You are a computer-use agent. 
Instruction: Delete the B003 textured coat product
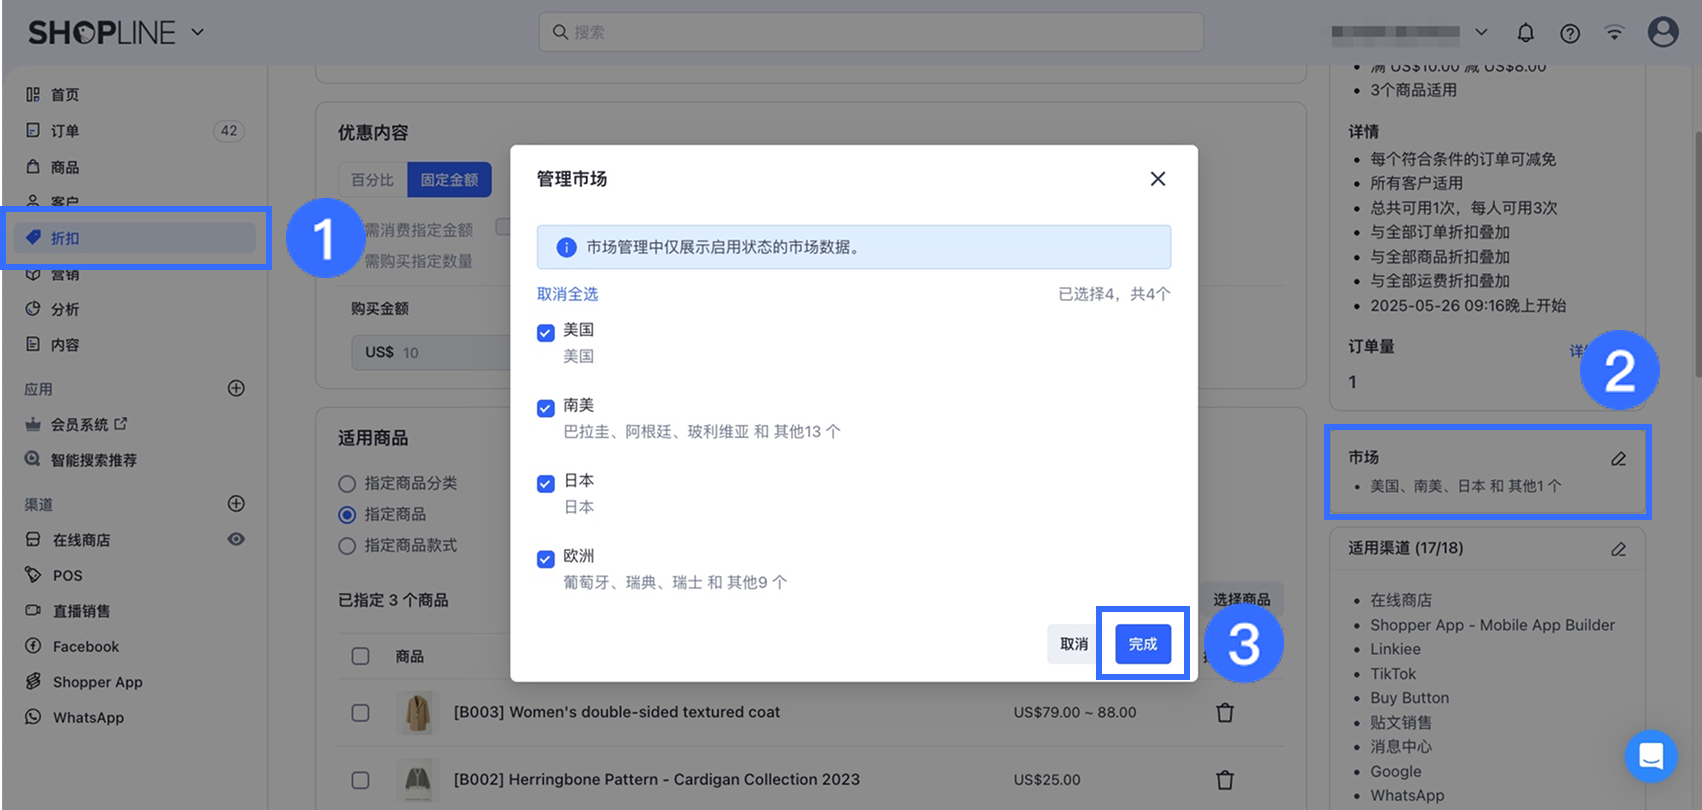(x=1224, y=713)
